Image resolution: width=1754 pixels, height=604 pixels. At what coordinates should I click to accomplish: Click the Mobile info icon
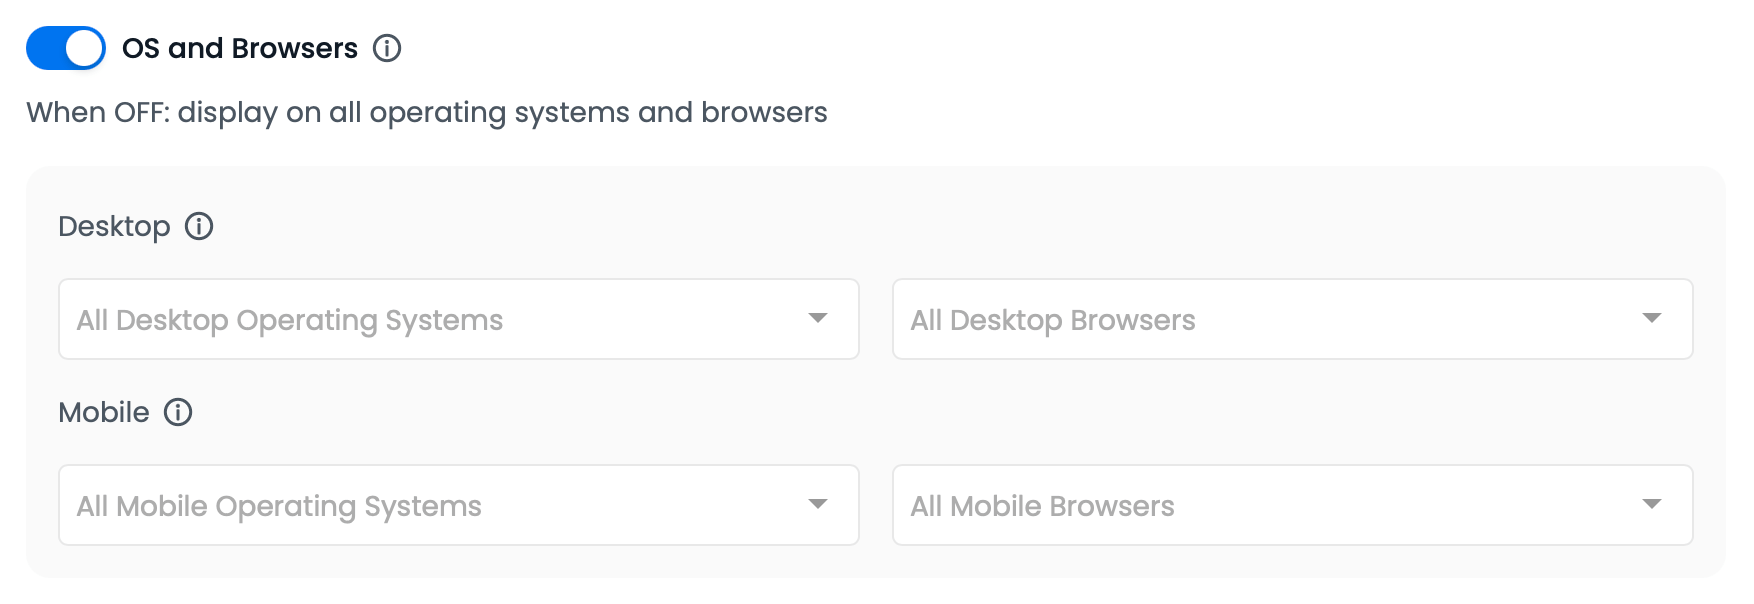(x=178, y=412)
